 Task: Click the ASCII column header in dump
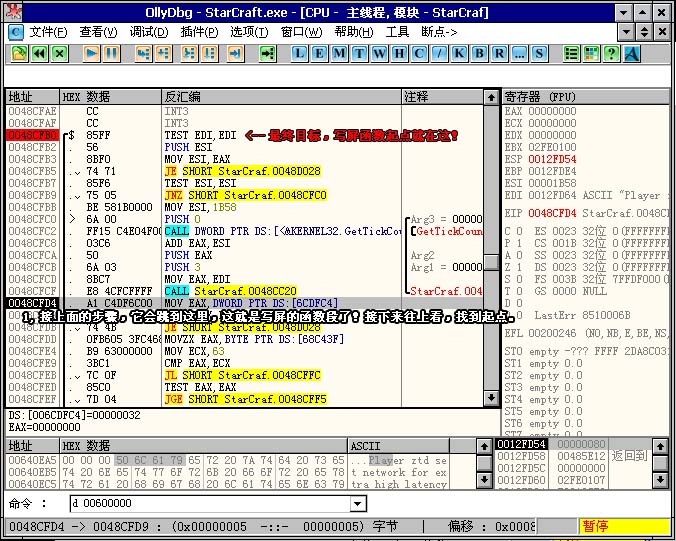pyautogui.click(x=398, y=446)
